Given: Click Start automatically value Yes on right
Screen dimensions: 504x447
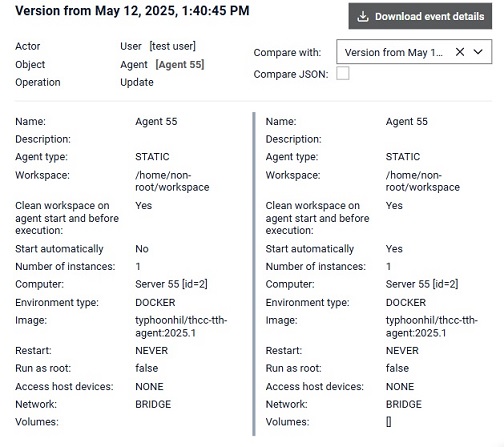Looking at the screenshot, I should [394, 249].
